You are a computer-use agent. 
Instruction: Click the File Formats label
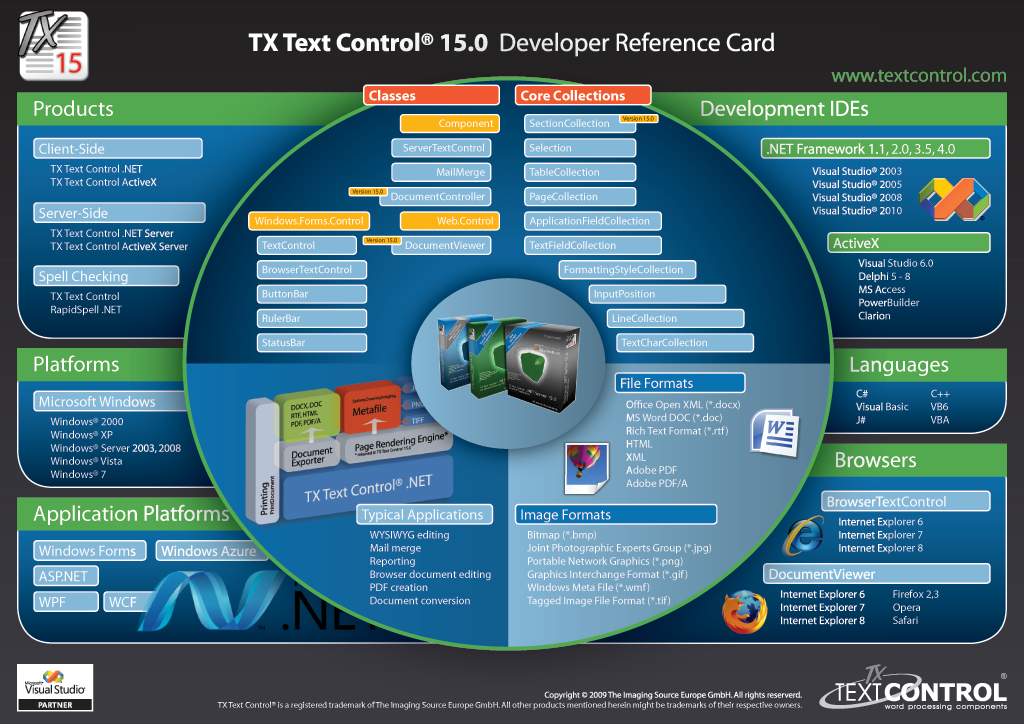pyautogui.click(x=680, y=383)
